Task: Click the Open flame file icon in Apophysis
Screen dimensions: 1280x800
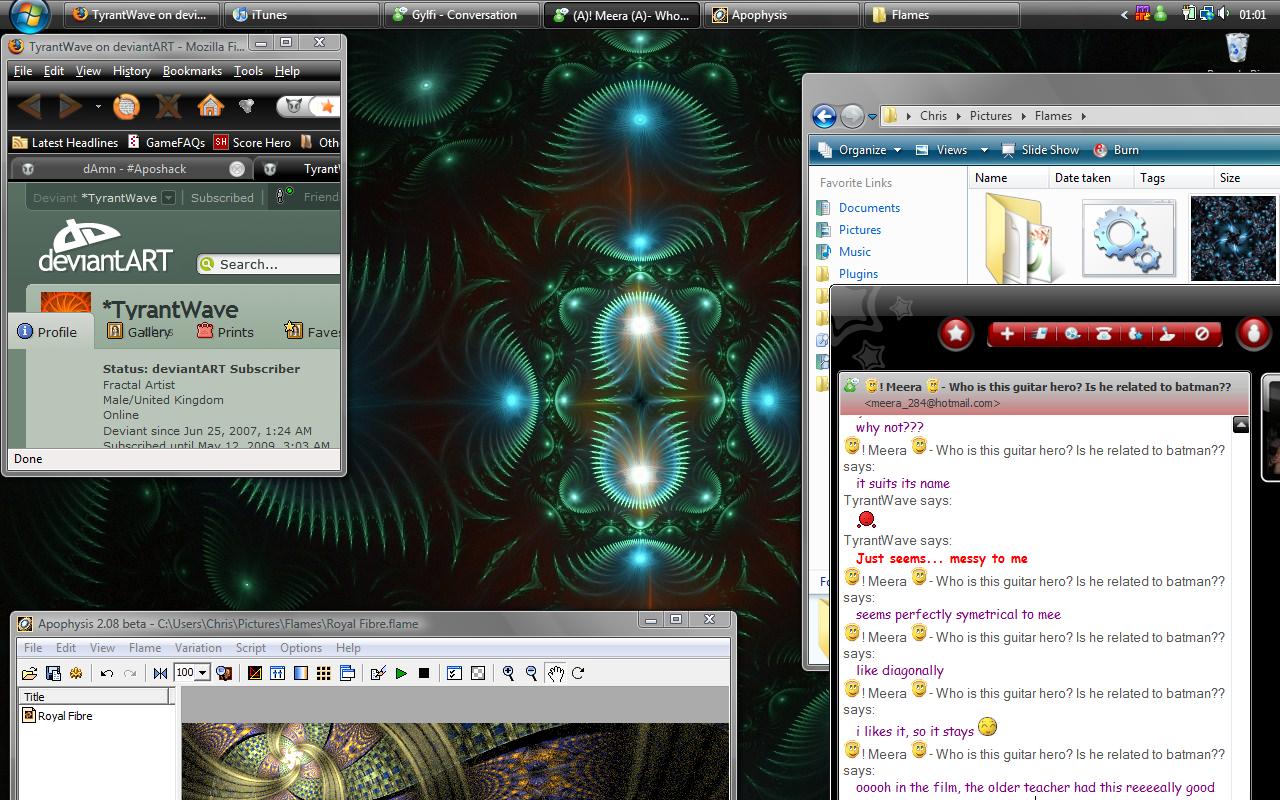Action: coord(30,674)
